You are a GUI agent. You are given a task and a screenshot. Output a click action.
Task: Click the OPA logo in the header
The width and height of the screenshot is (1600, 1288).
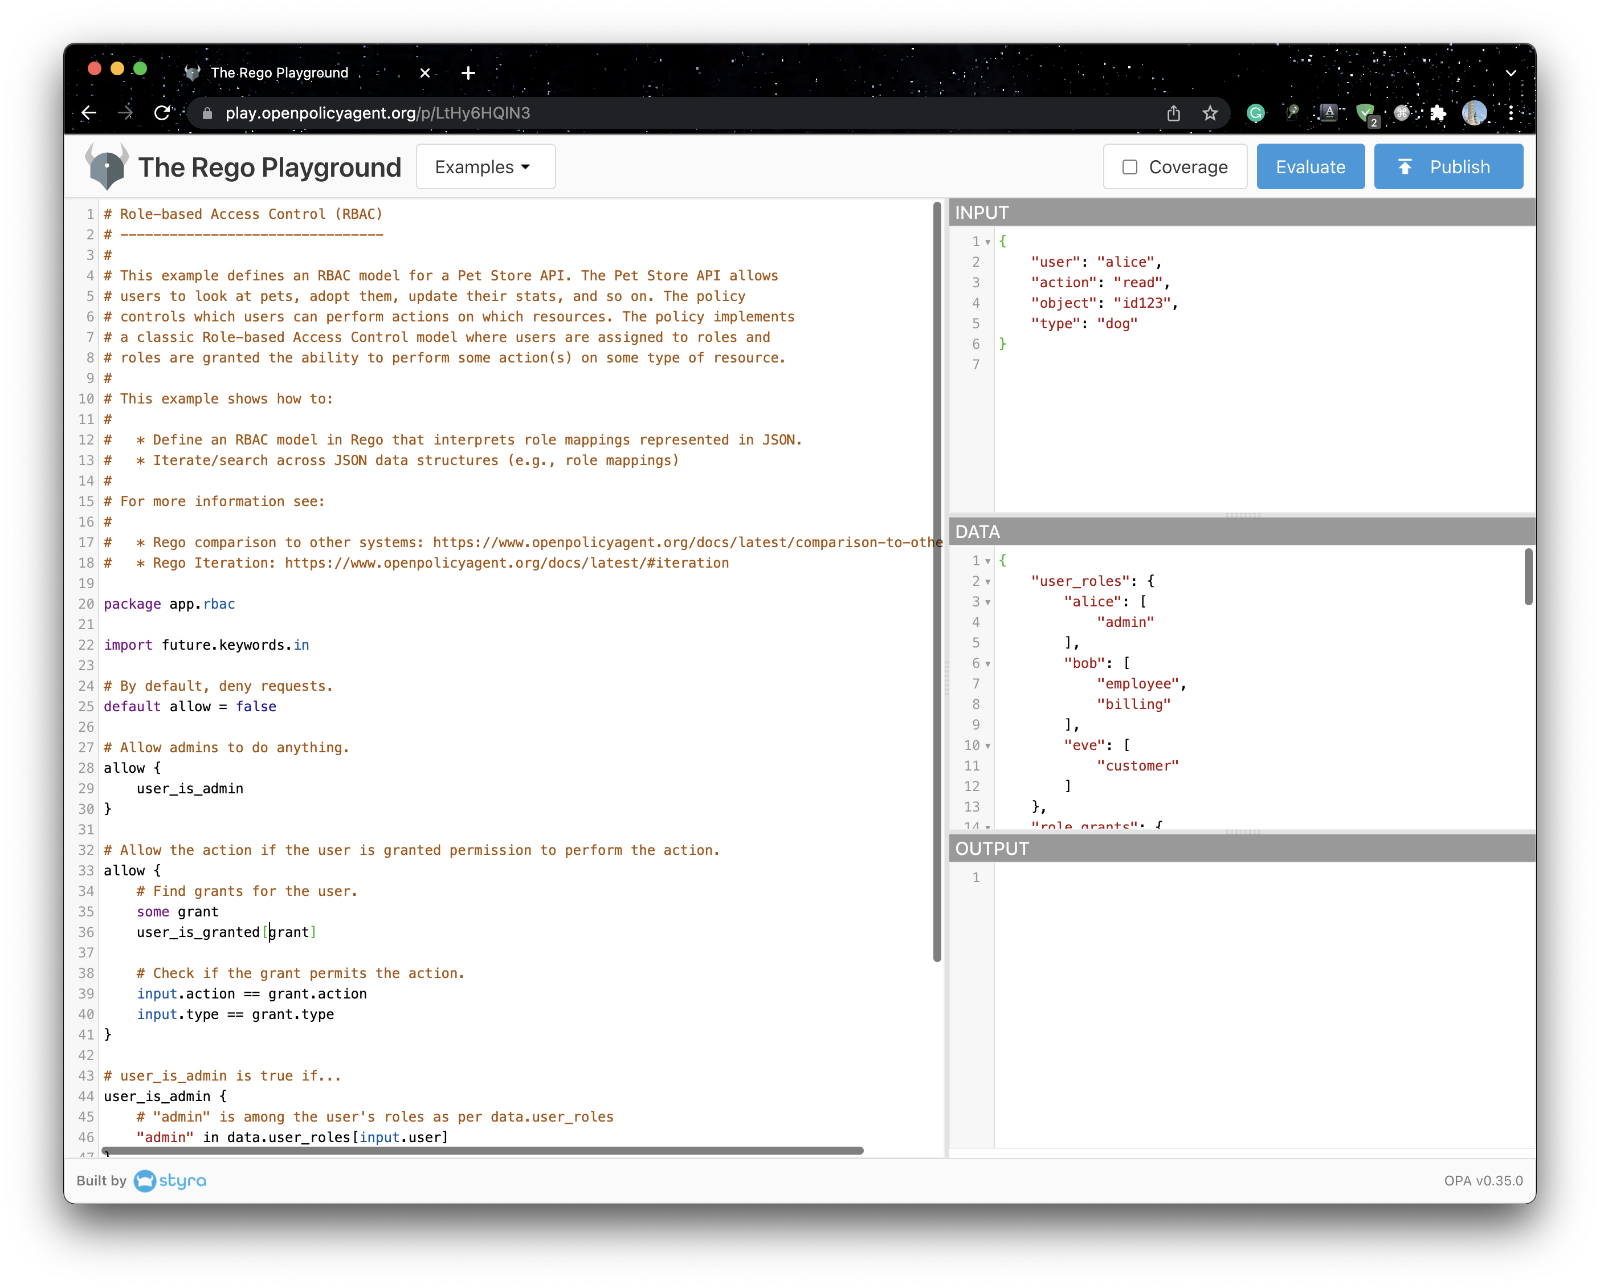[x=107, y=166]
